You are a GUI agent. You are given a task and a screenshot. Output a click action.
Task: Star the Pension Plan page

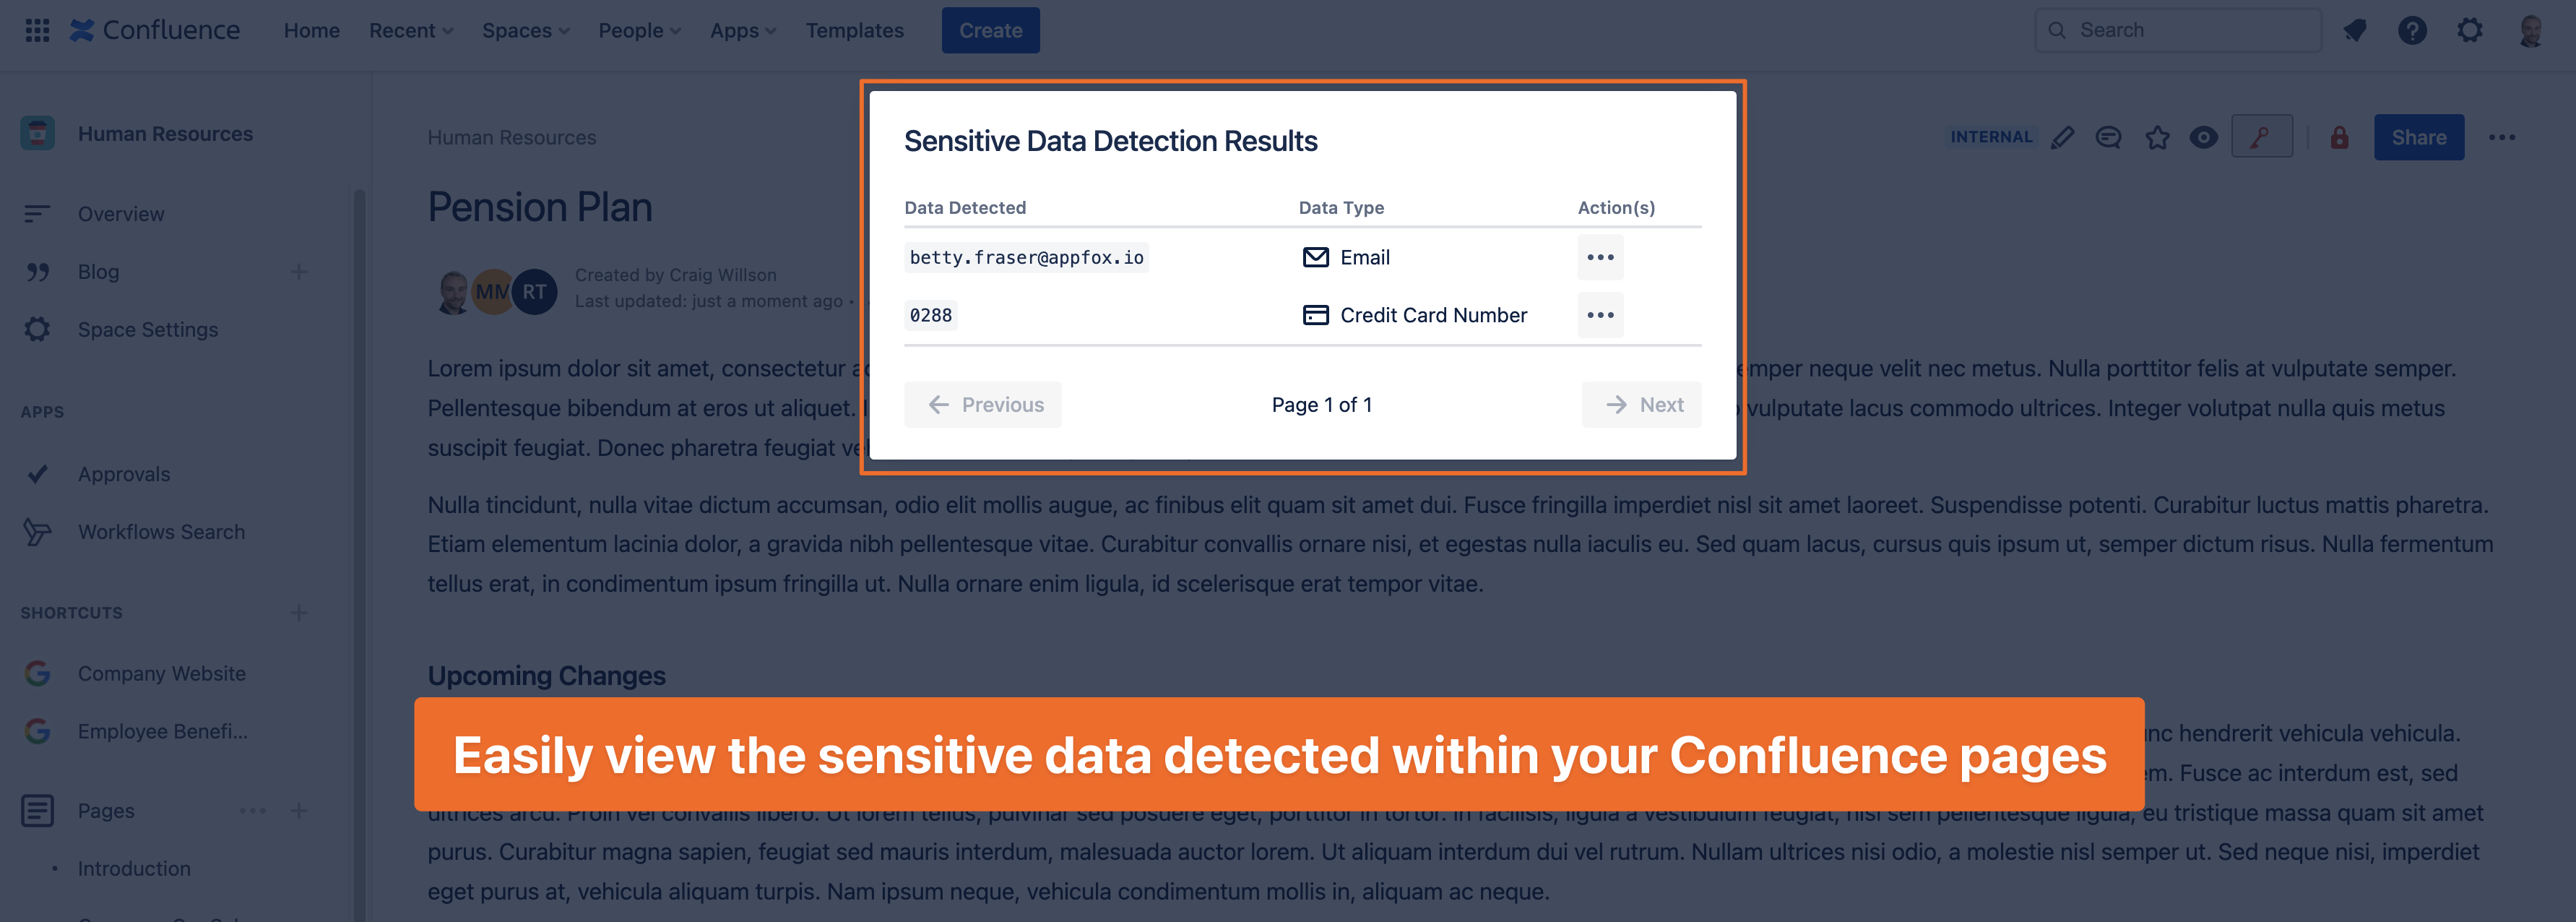click(2157, 137)
